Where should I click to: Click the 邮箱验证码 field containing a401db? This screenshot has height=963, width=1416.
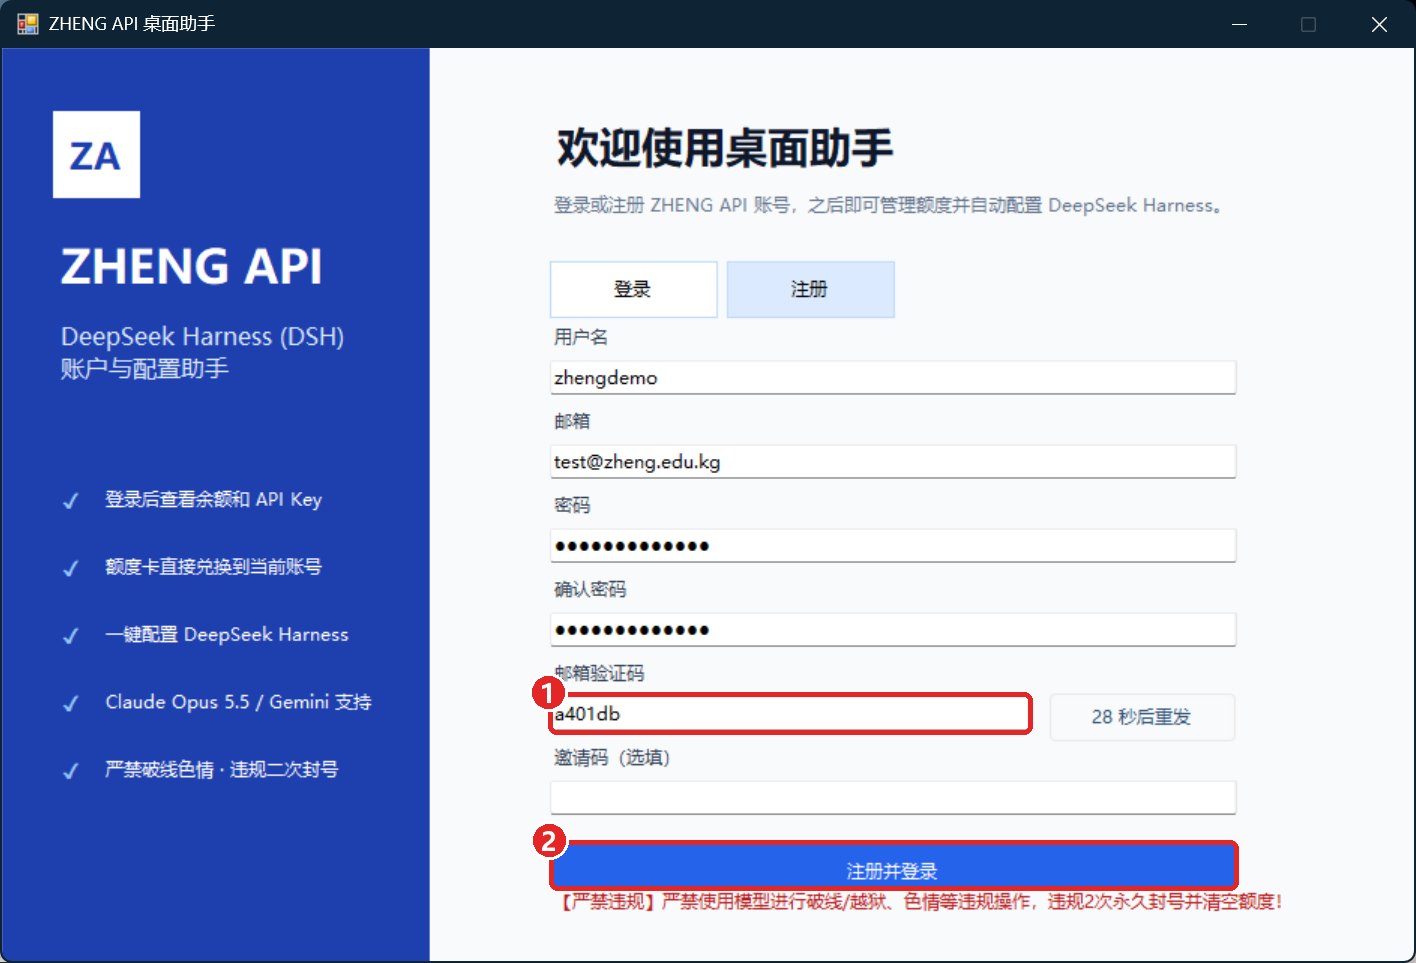pos(790,714)
